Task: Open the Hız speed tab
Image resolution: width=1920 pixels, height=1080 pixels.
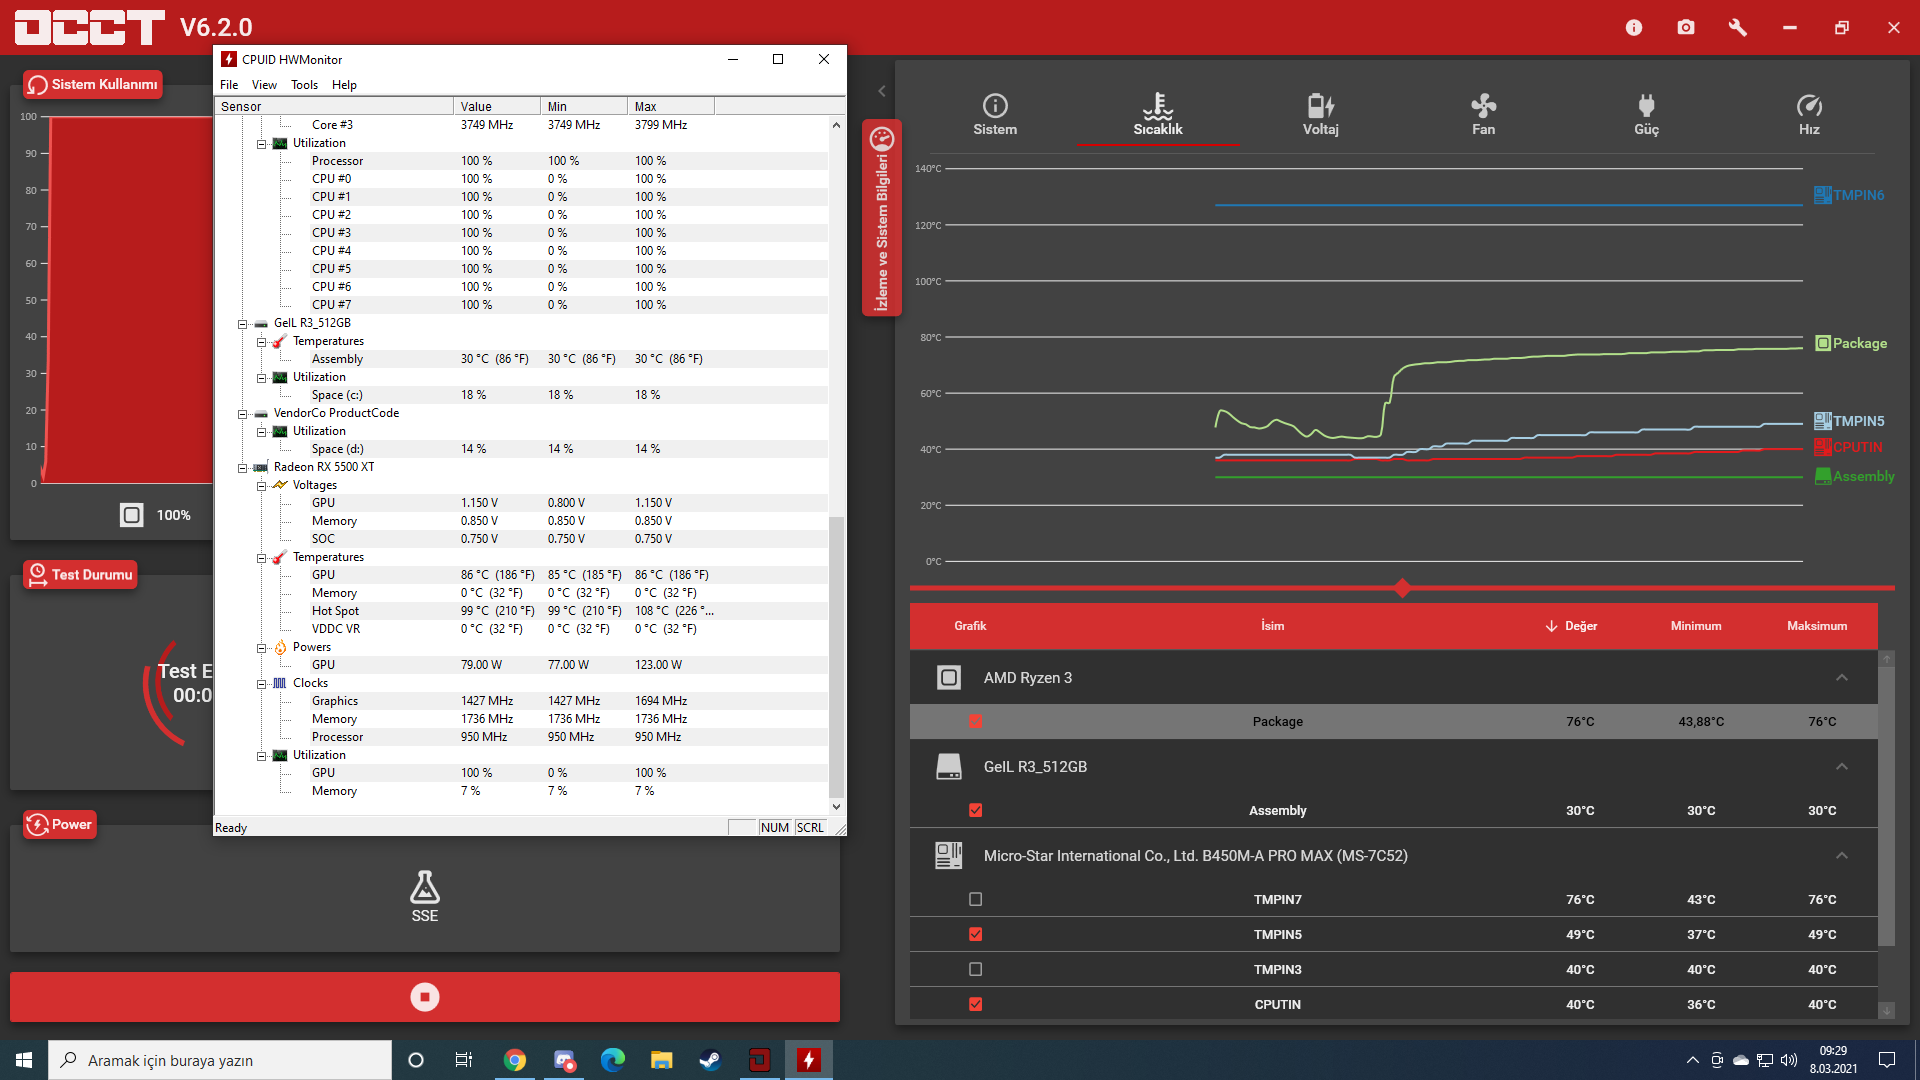Action: point(1809,114)
